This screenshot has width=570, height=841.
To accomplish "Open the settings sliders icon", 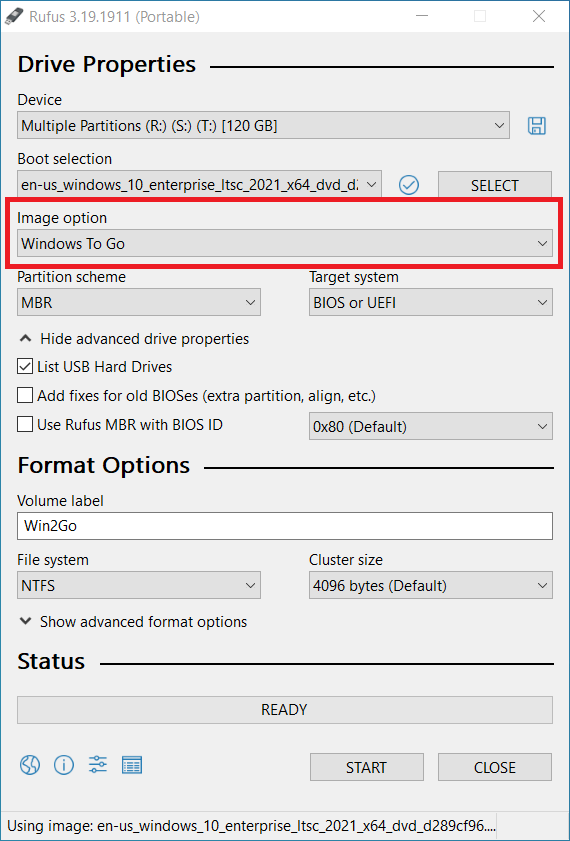I will click(98, 764).
